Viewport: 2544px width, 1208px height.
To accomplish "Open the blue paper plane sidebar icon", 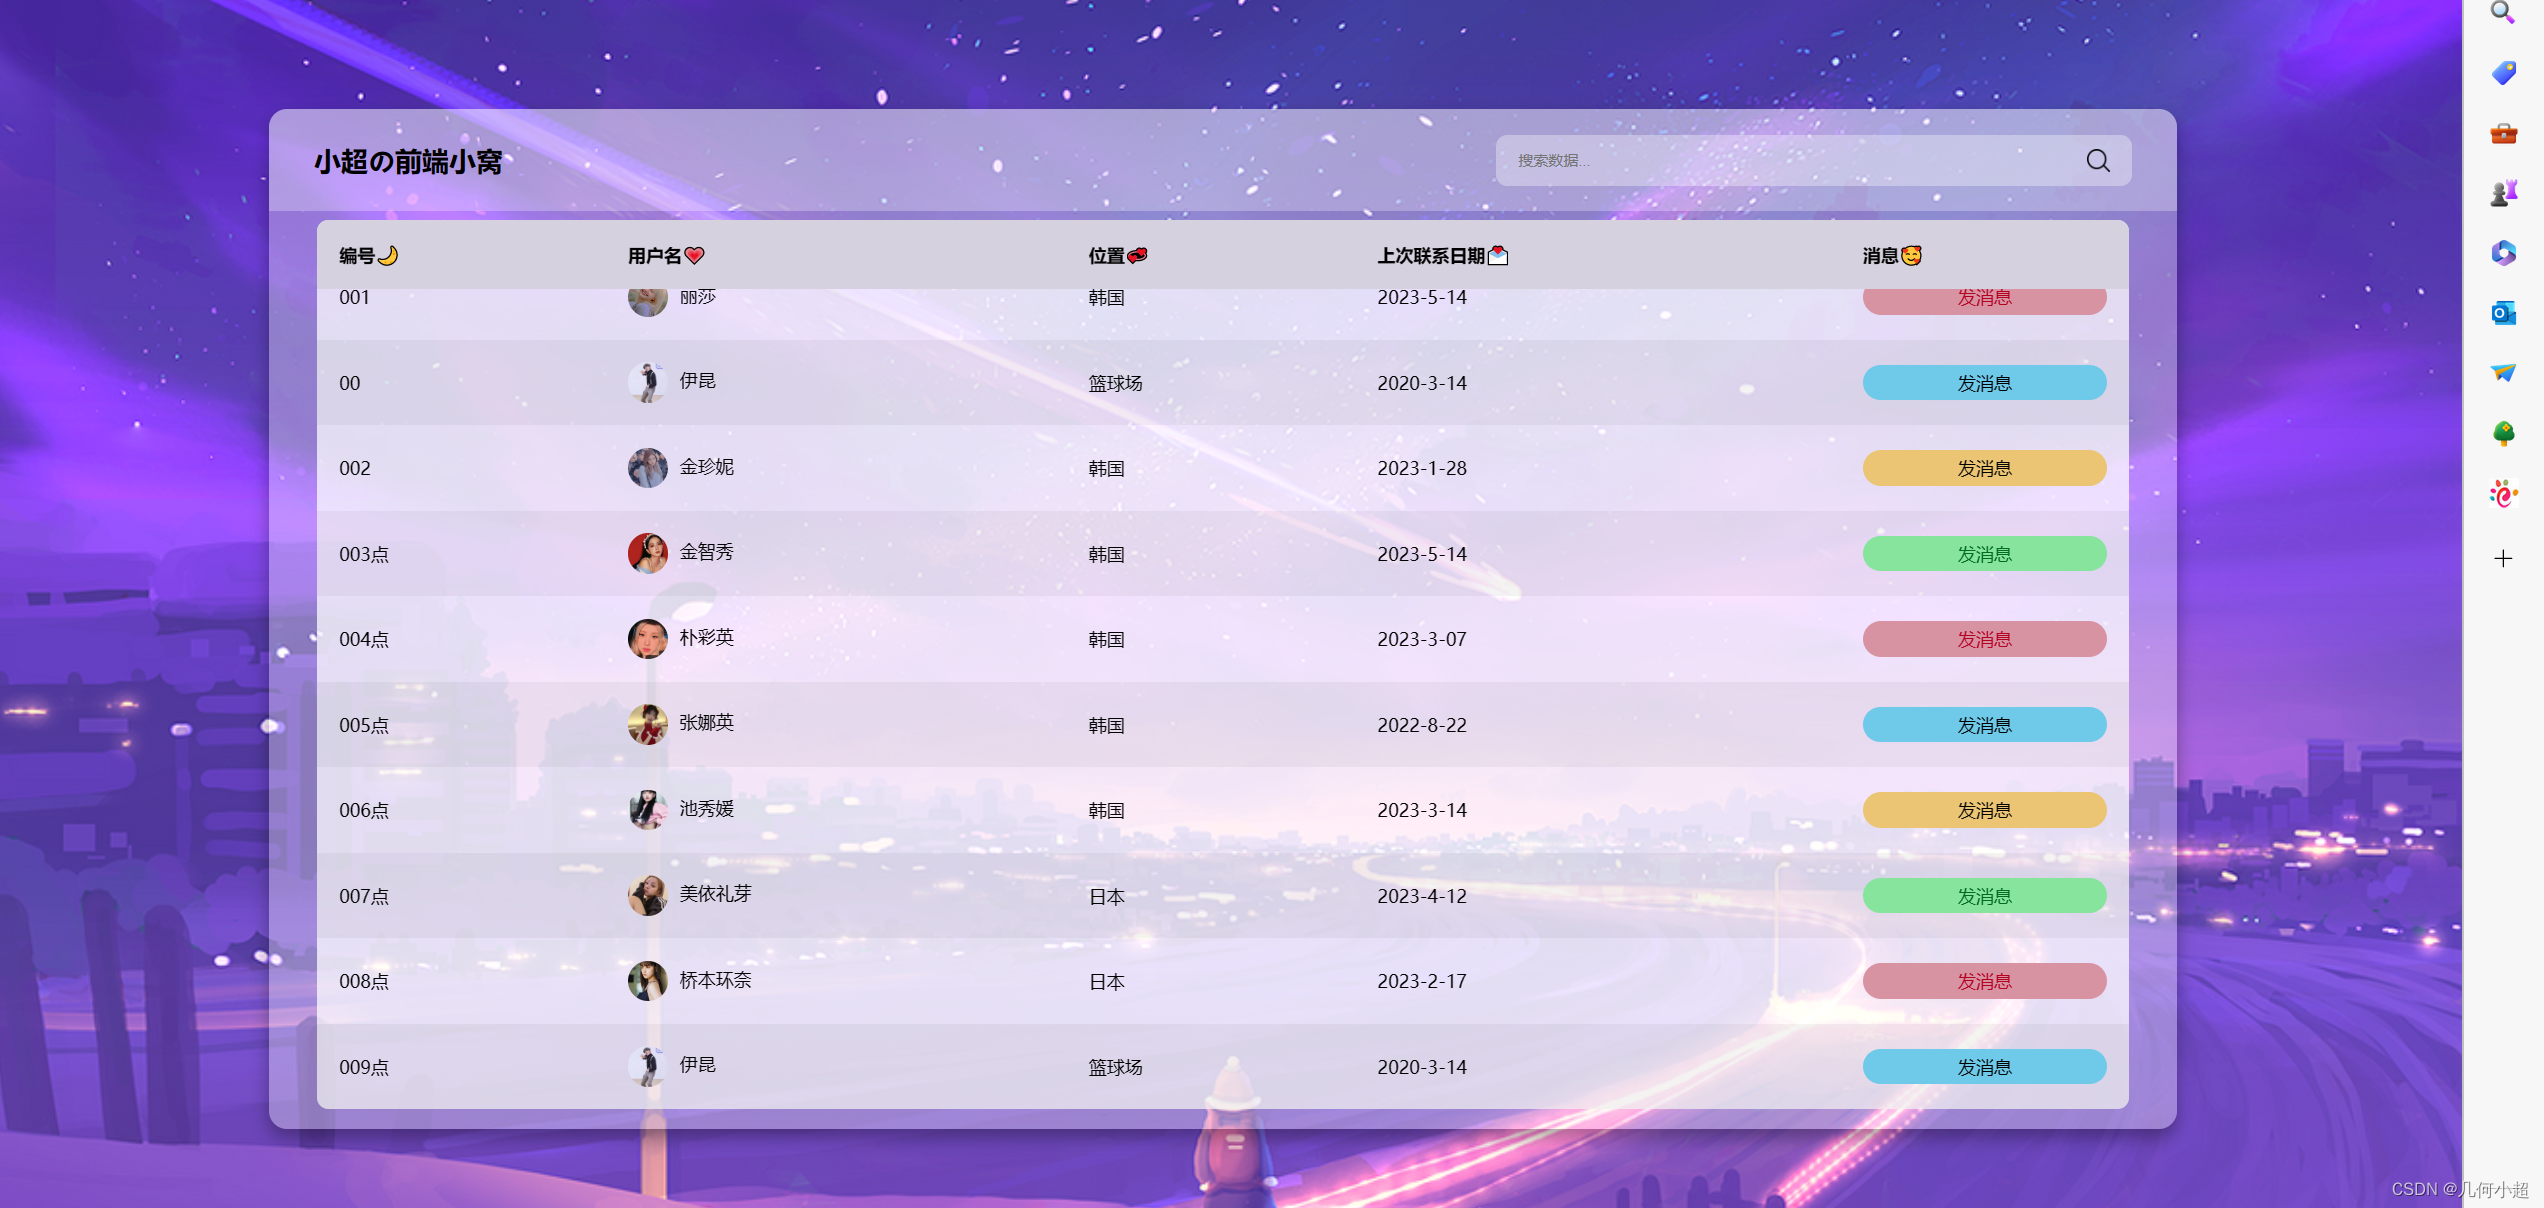I will (2503, 373).
